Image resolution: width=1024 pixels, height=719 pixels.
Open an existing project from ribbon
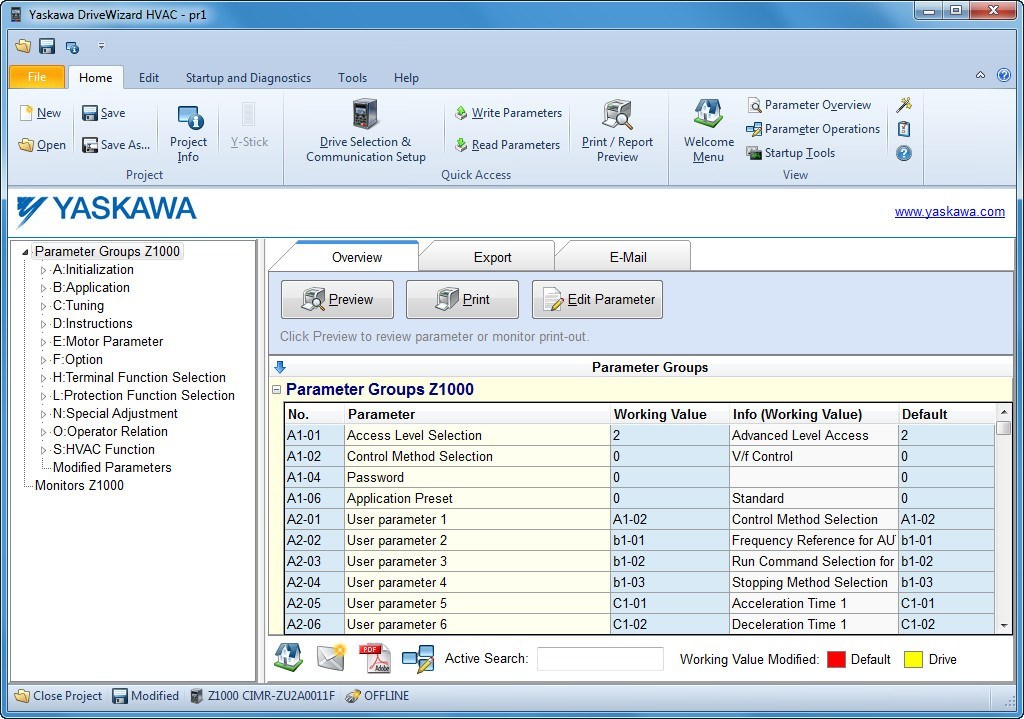pyautogui.click(x=42, y=144)
